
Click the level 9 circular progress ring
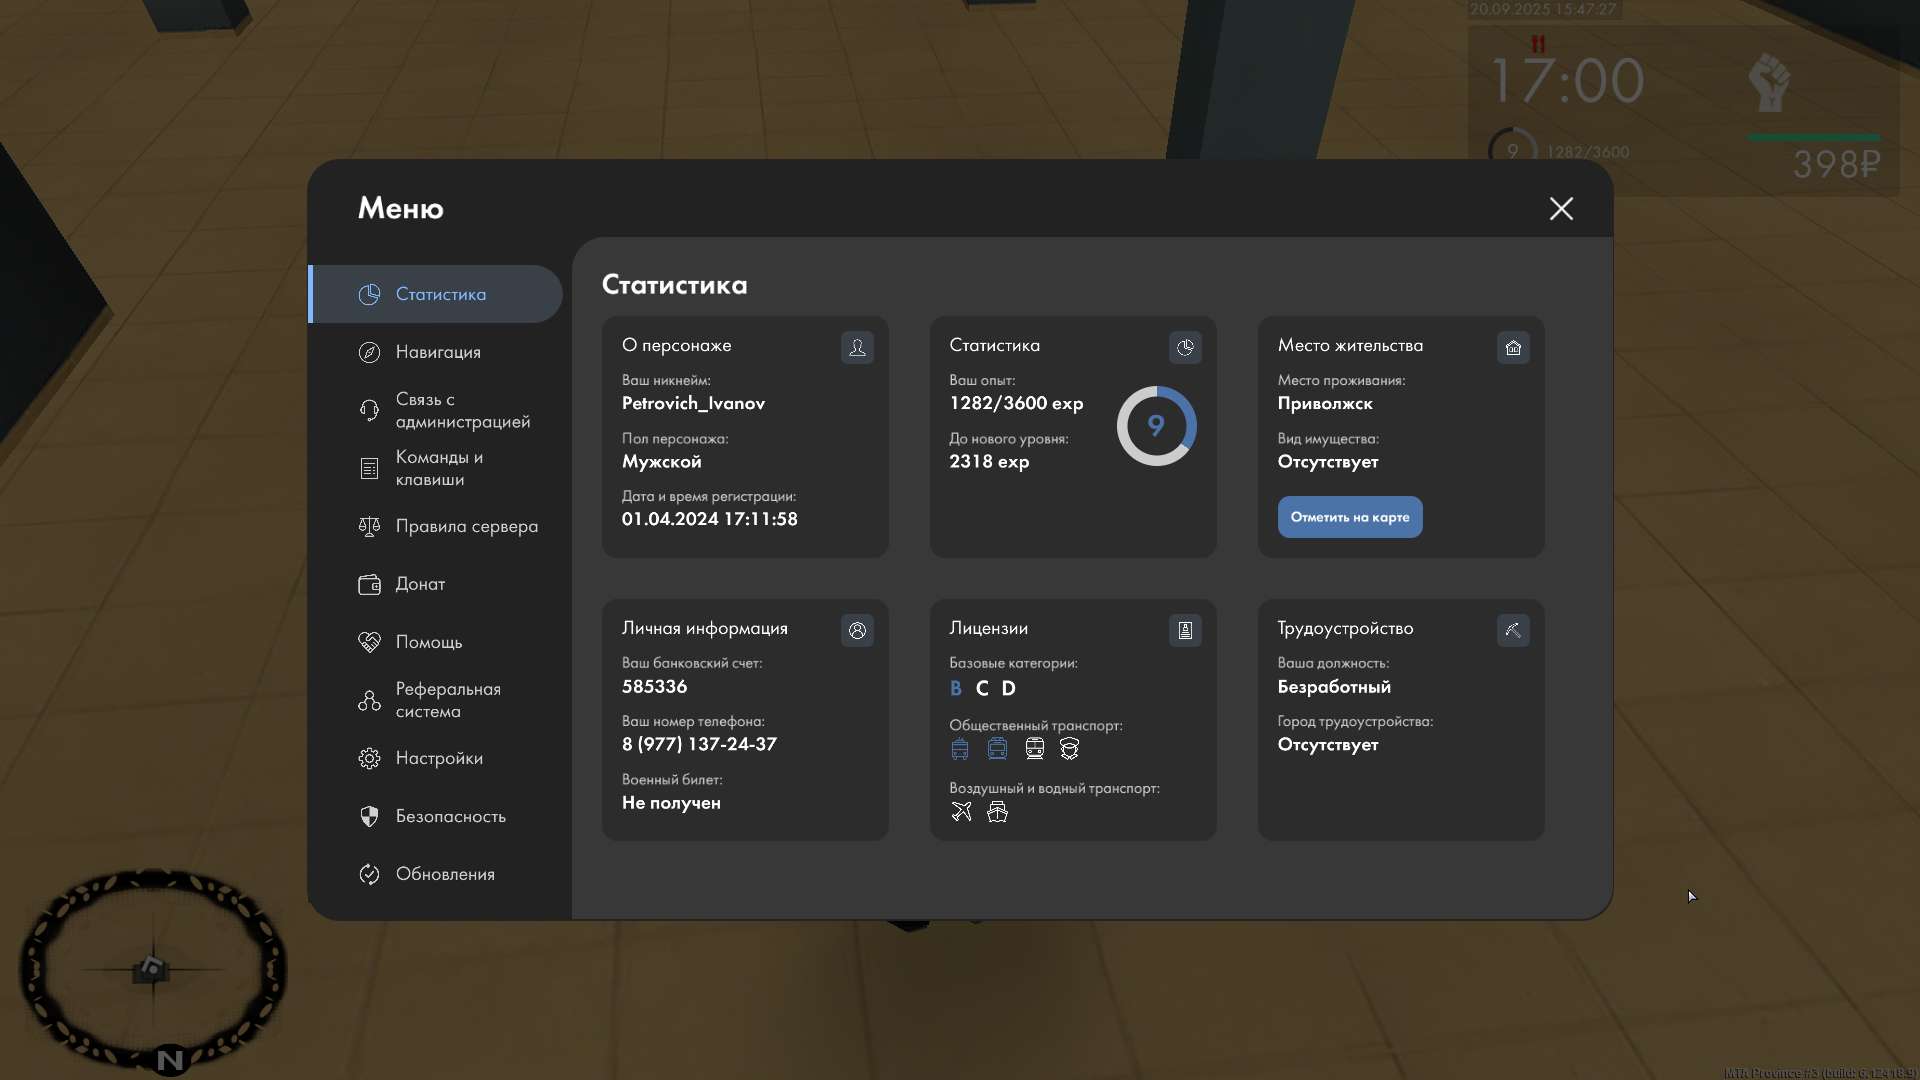point(1156,426)
